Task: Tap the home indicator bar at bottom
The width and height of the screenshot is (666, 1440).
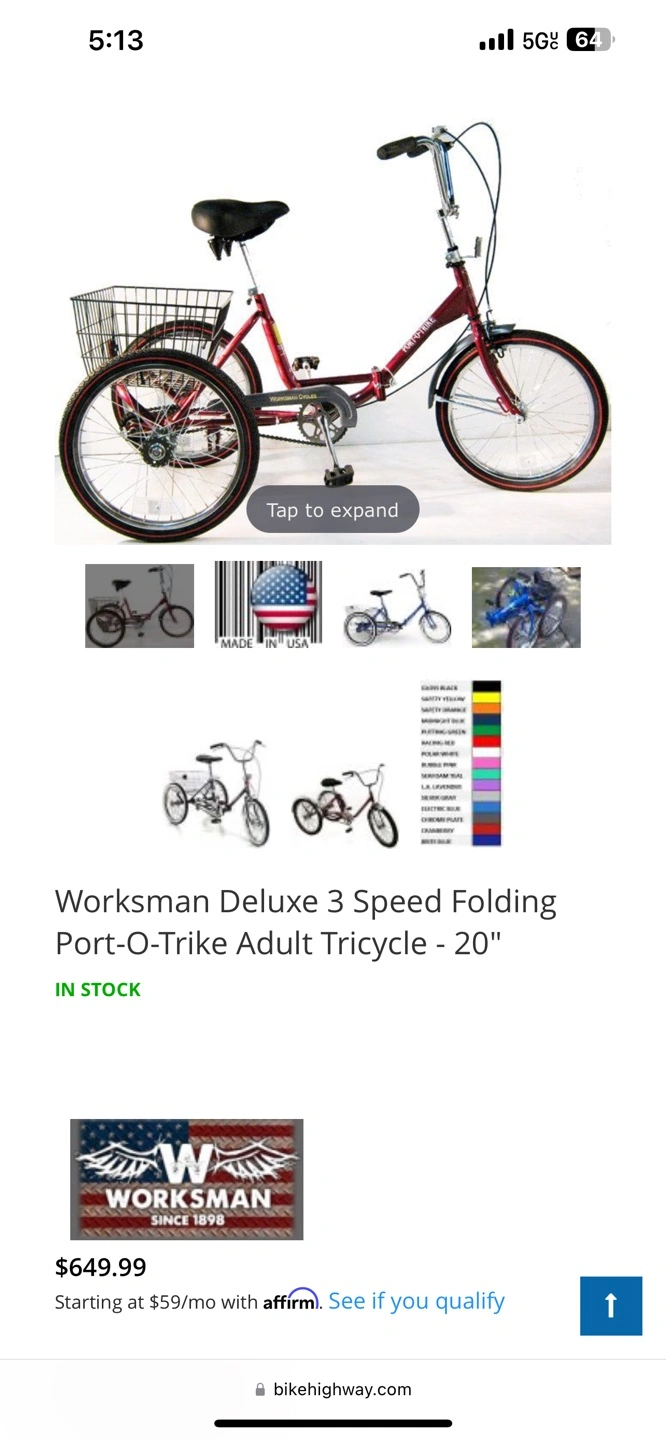Action: (x=333, y=1423)
